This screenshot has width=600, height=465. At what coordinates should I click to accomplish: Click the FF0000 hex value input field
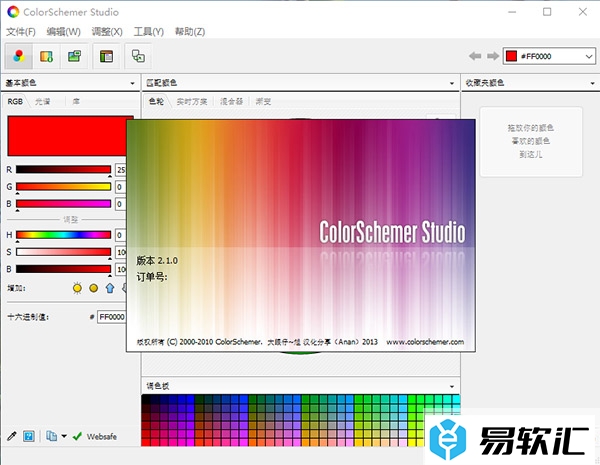click(112, 317)
